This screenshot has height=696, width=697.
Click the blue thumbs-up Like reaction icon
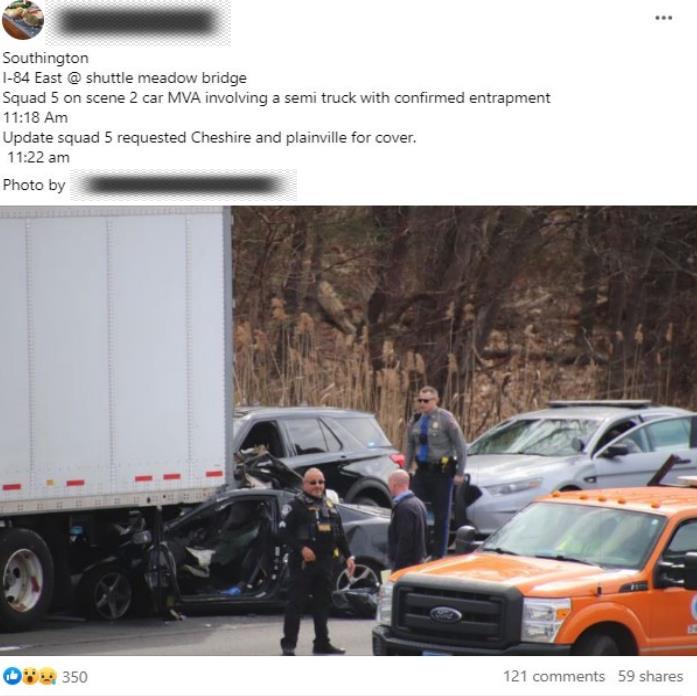tap(12, 676)
